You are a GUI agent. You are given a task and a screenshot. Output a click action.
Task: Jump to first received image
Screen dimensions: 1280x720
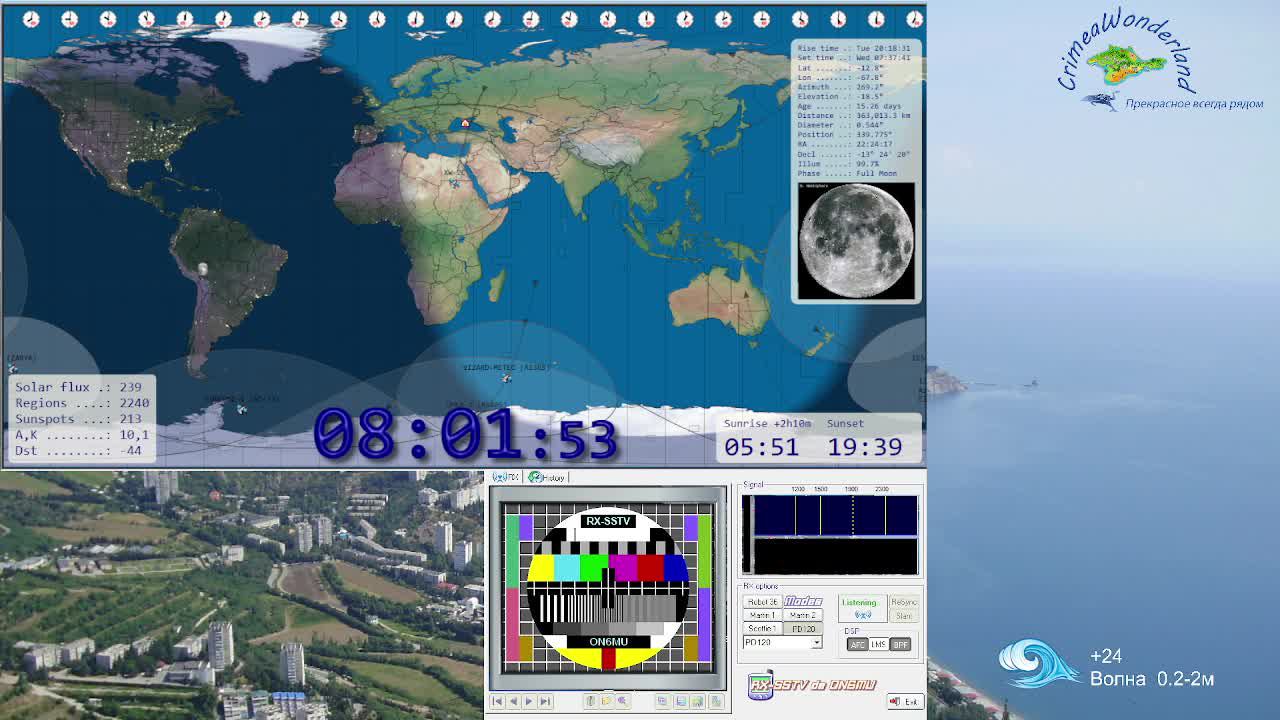(x=497, y=701)
